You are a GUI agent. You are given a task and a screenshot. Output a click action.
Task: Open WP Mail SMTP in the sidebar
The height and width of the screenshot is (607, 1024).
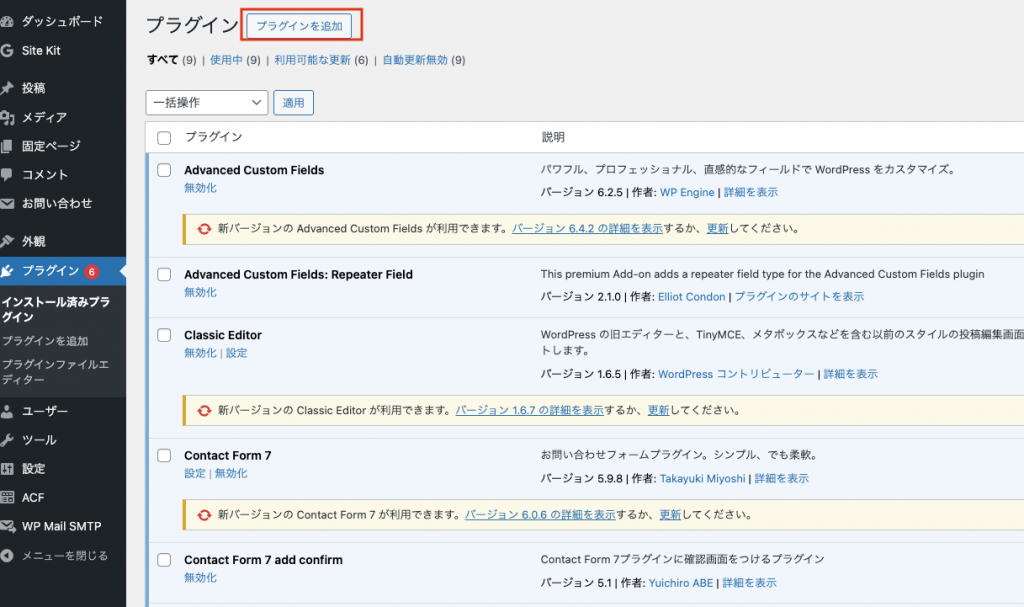(61, 526)
